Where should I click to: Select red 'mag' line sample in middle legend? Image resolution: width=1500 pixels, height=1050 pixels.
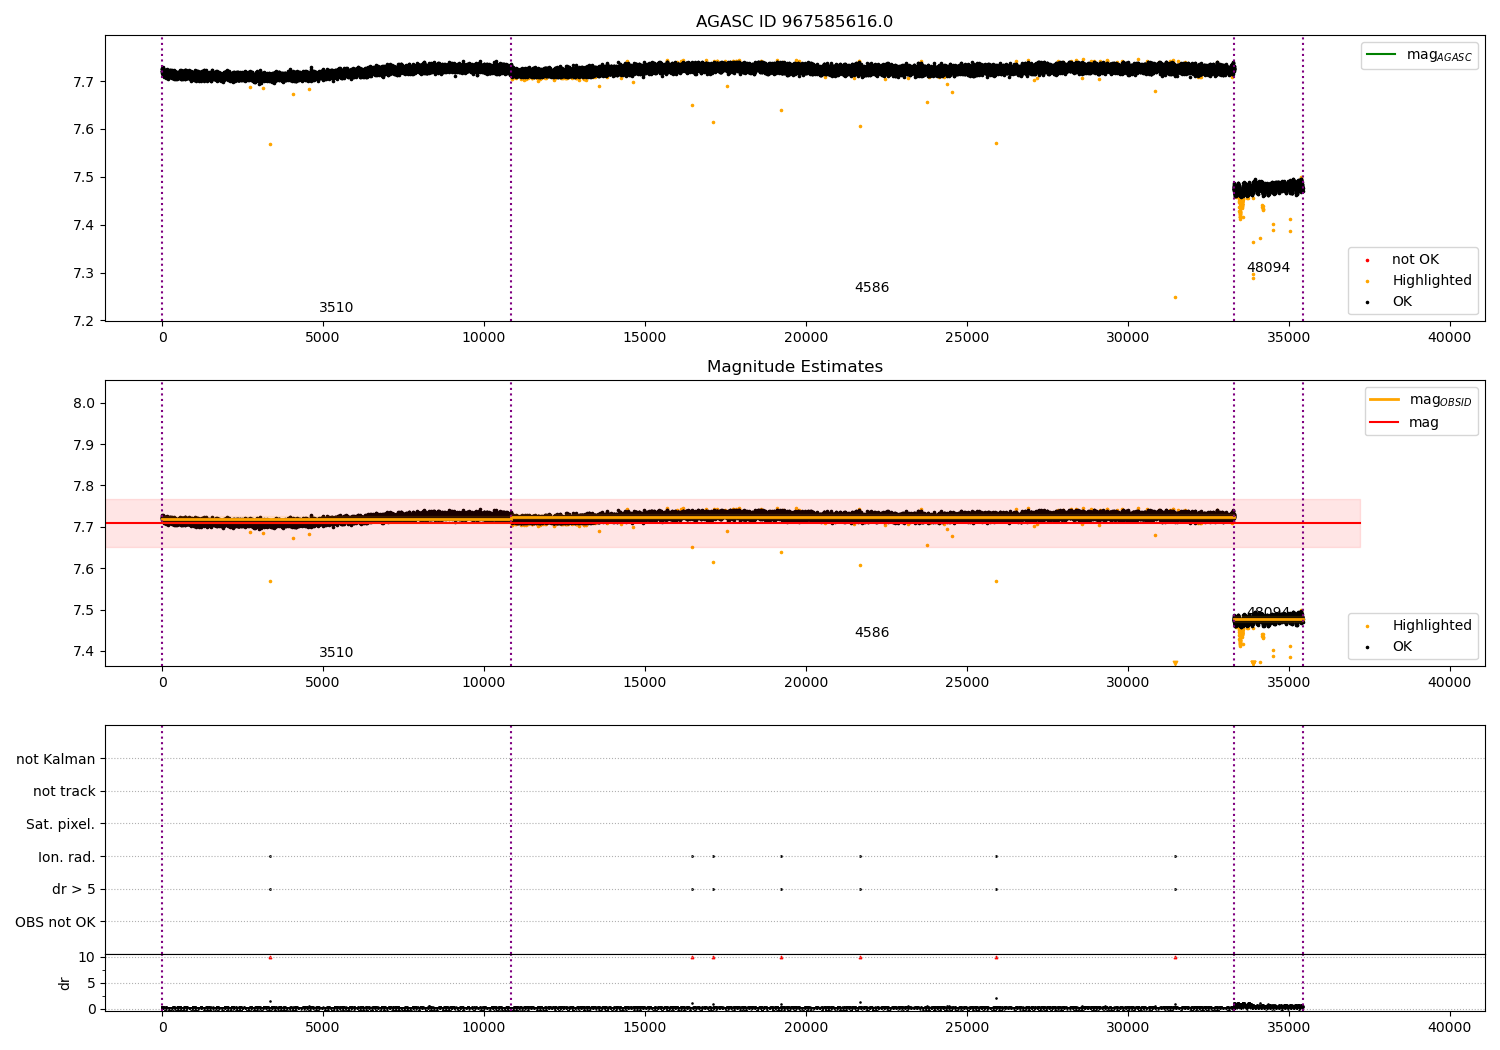click(1384, 423)
